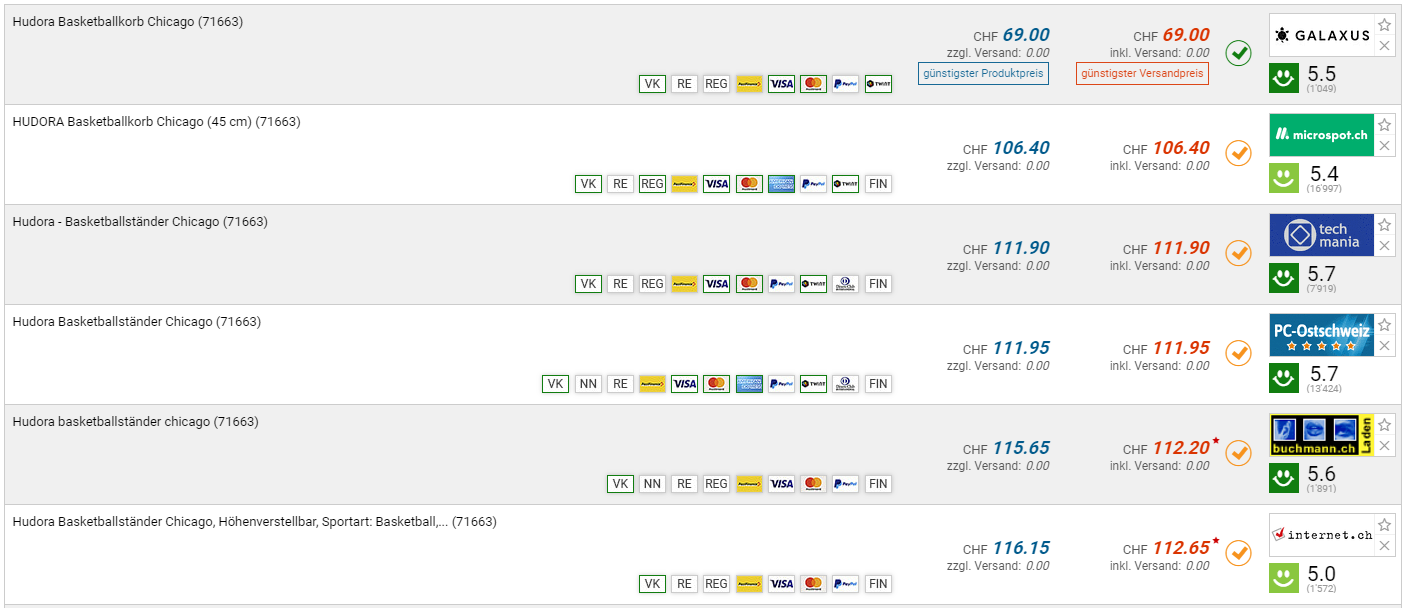
Task: Hide the microspot.ch offer with the X
Action: (x=1385, y=146)
